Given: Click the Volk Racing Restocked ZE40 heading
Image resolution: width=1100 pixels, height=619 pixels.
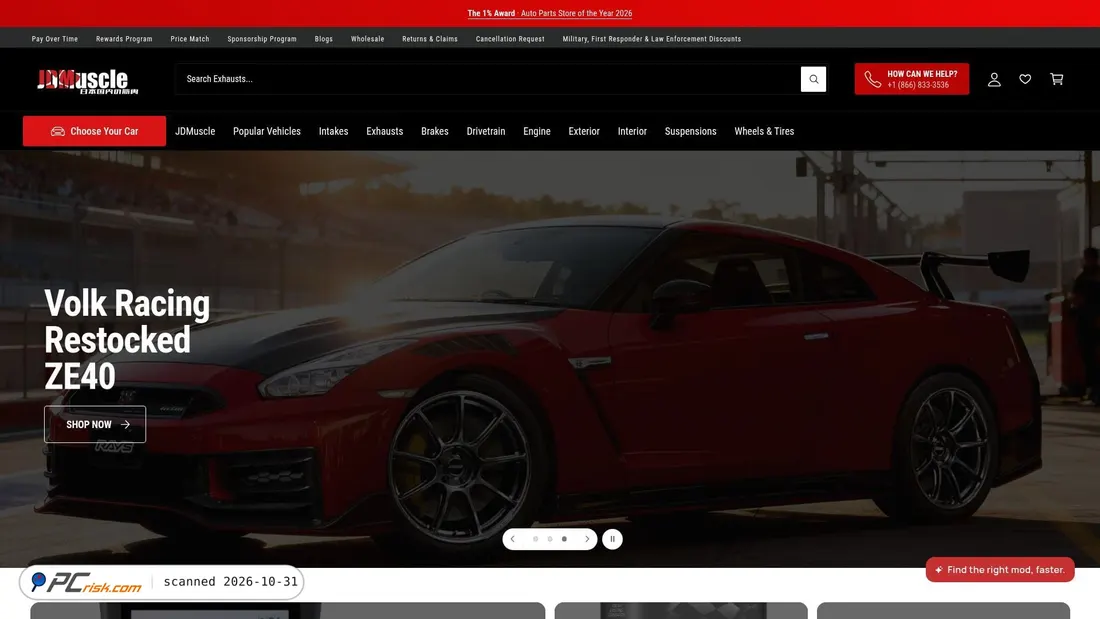Looking at the screenshot, I should click(x=127, y=340).
